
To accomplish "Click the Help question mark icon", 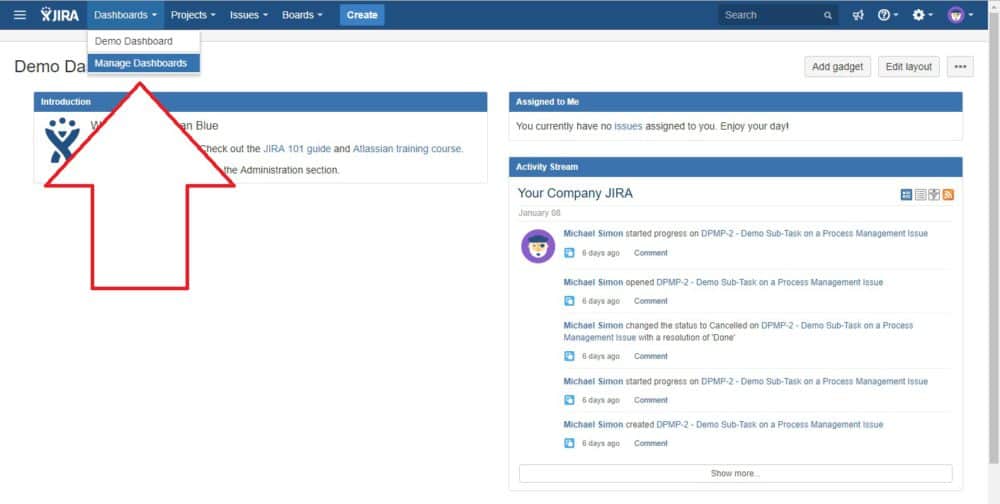I will point(883,15).
